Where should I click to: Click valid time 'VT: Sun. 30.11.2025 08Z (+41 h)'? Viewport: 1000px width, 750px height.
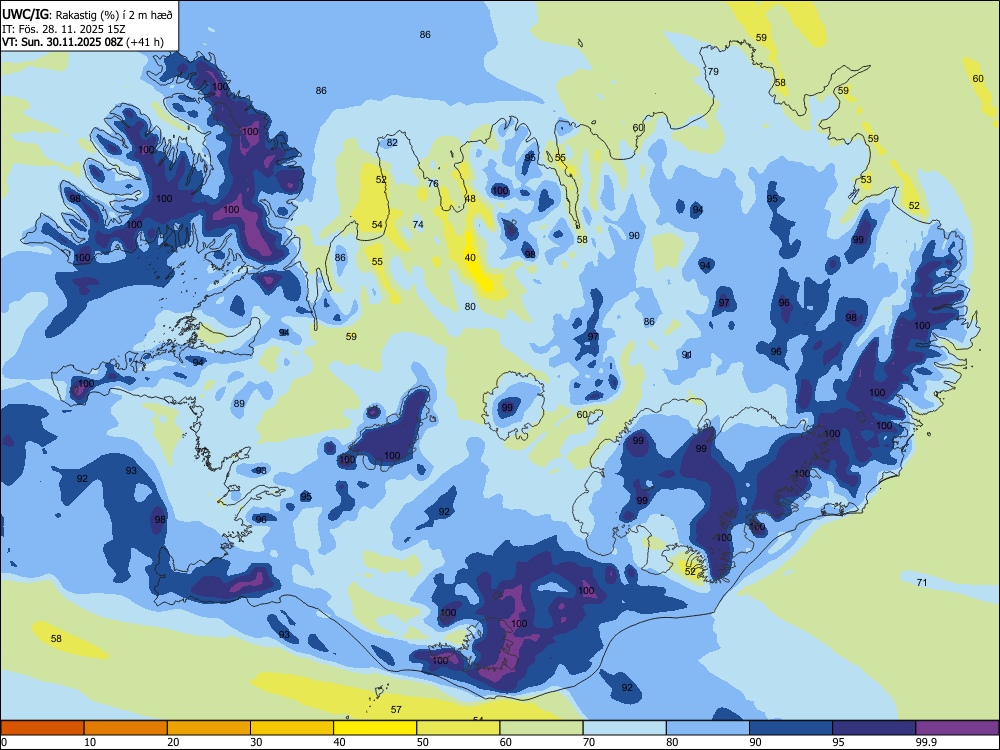point(83,42)
